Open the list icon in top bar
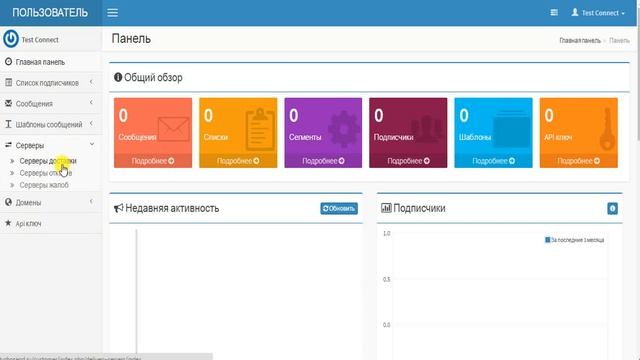The image size is (640, 360). tap(554, 13)
